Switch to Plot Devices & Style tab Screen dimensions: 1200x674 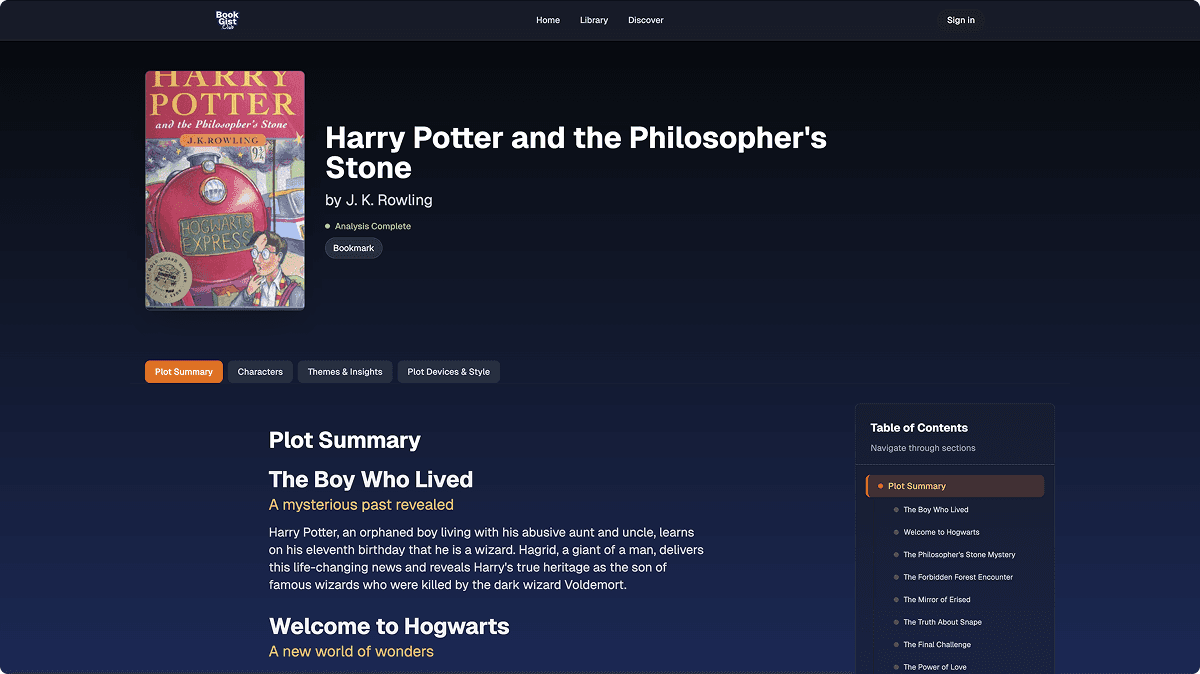(x=449, y=372)
